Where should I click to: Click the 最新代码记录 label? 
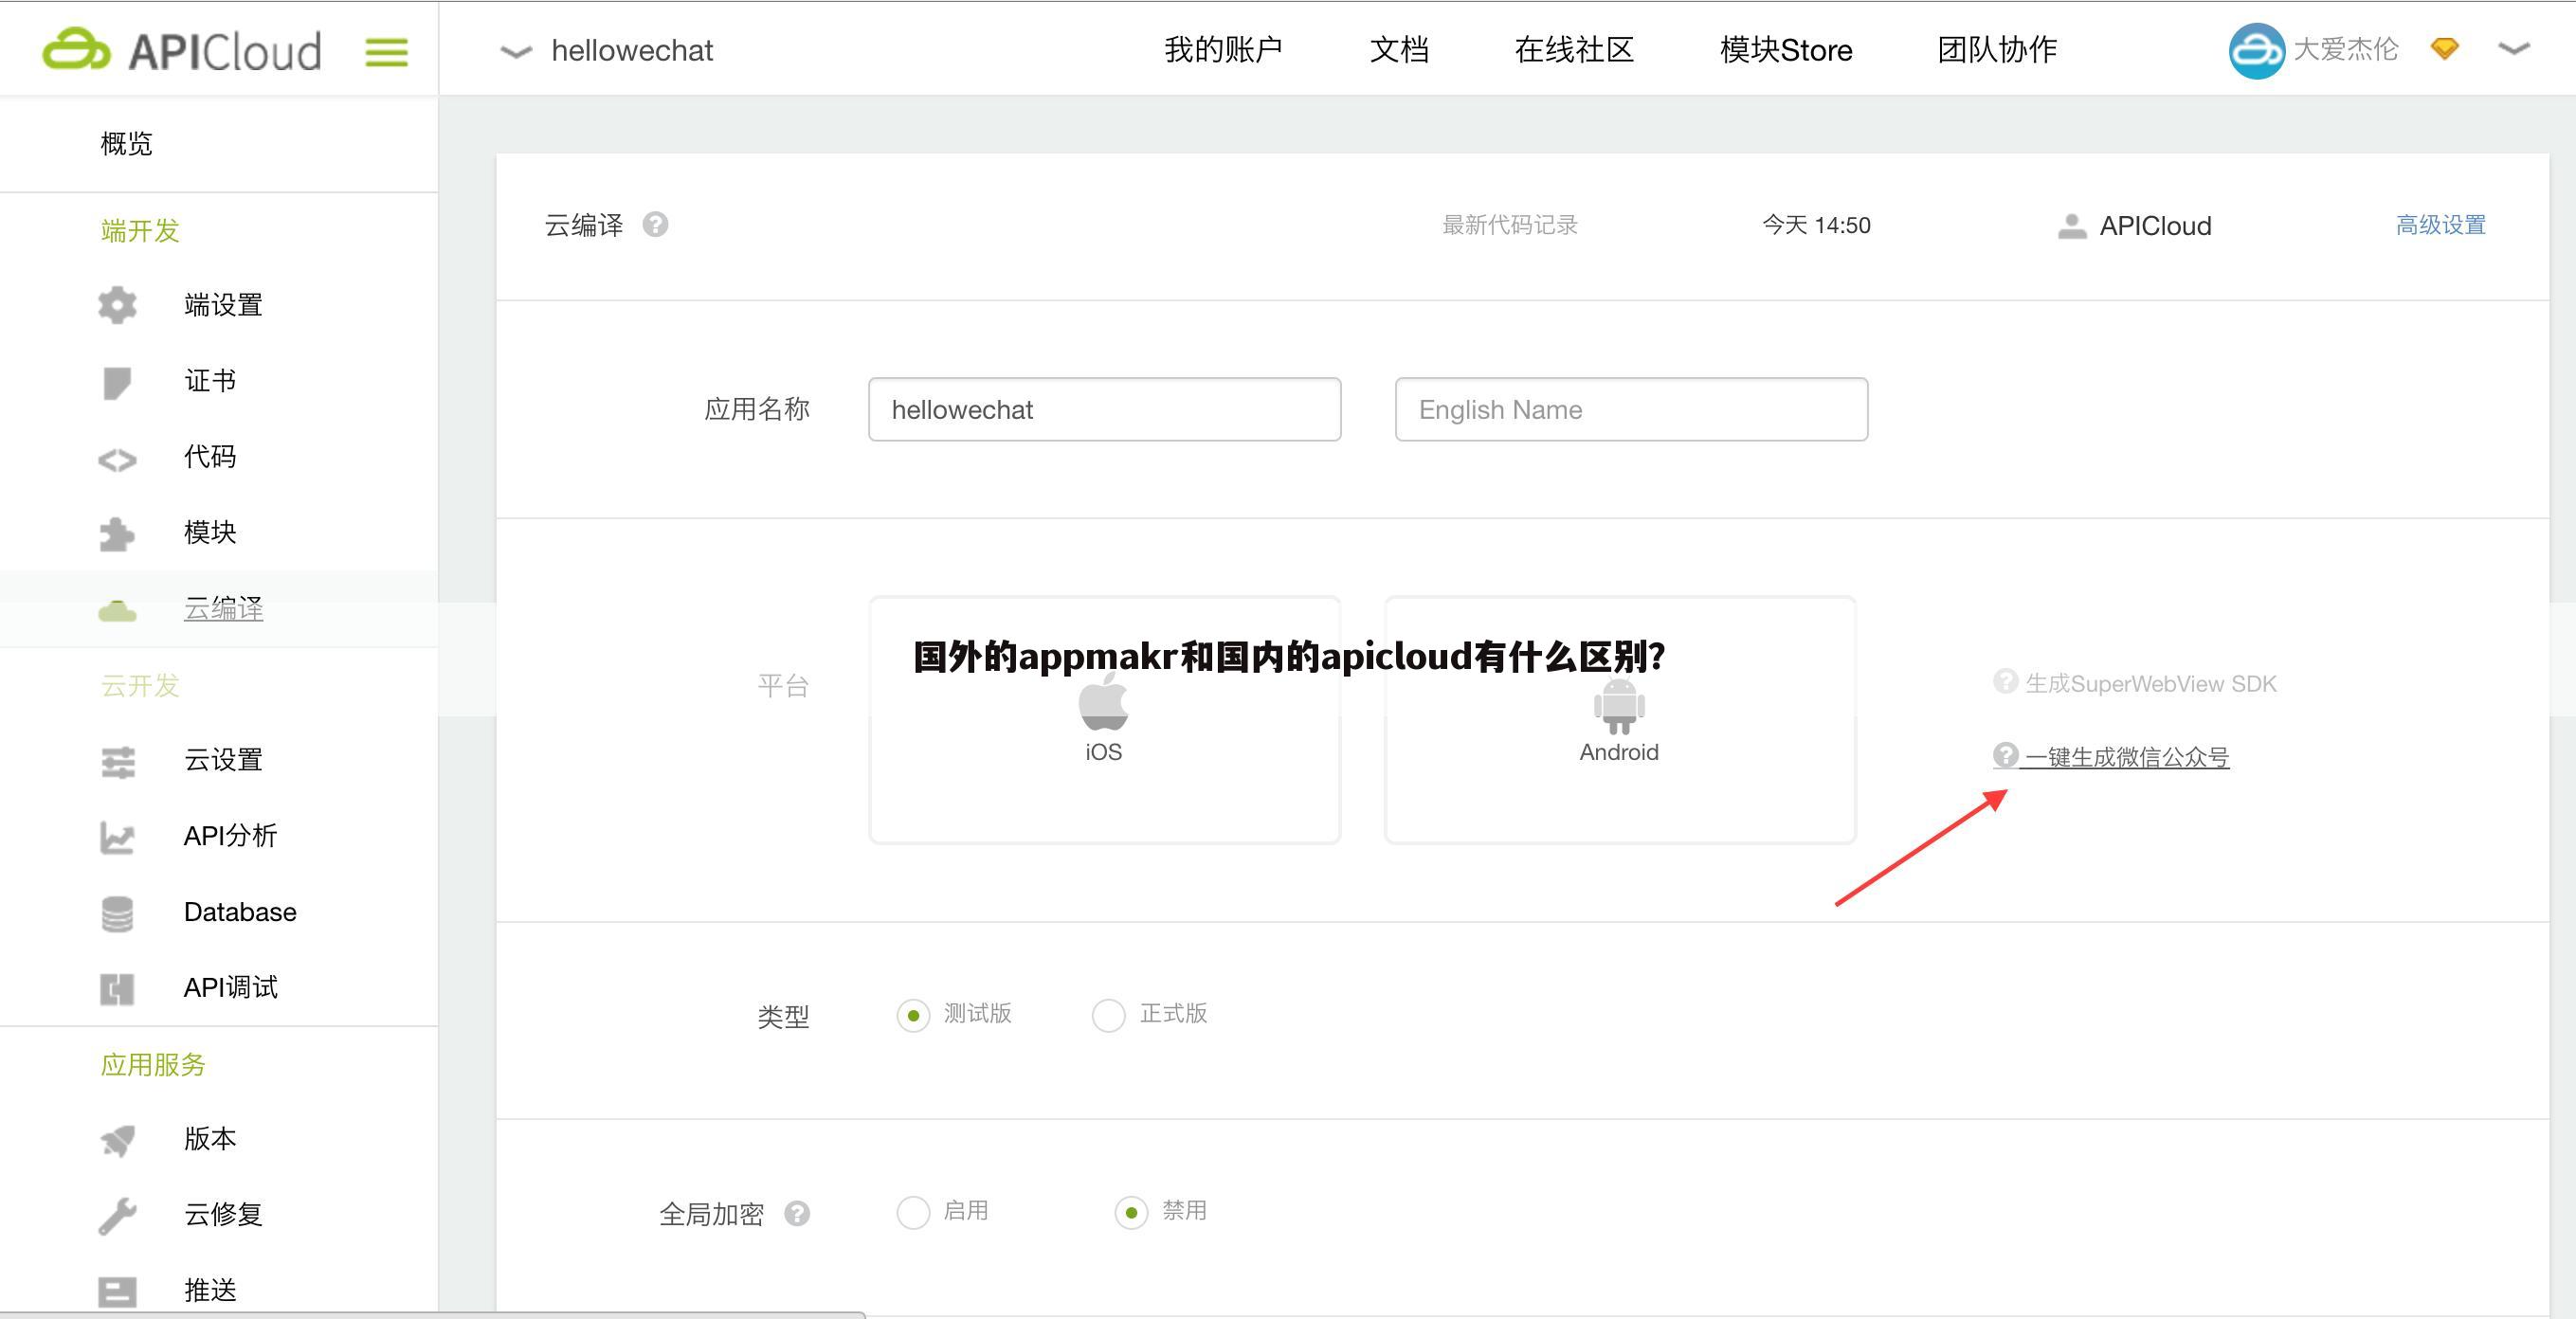pyautogui.click(x=1510, y=225)
